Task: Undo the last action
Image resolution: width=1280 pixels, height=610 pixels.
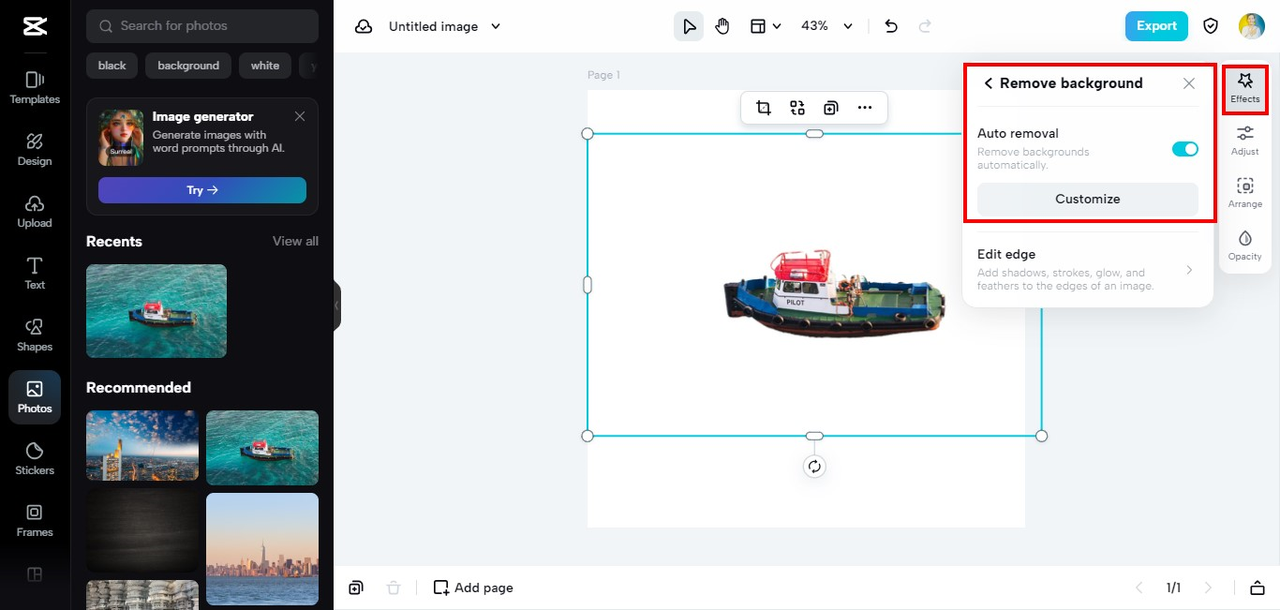Action: 892,26
